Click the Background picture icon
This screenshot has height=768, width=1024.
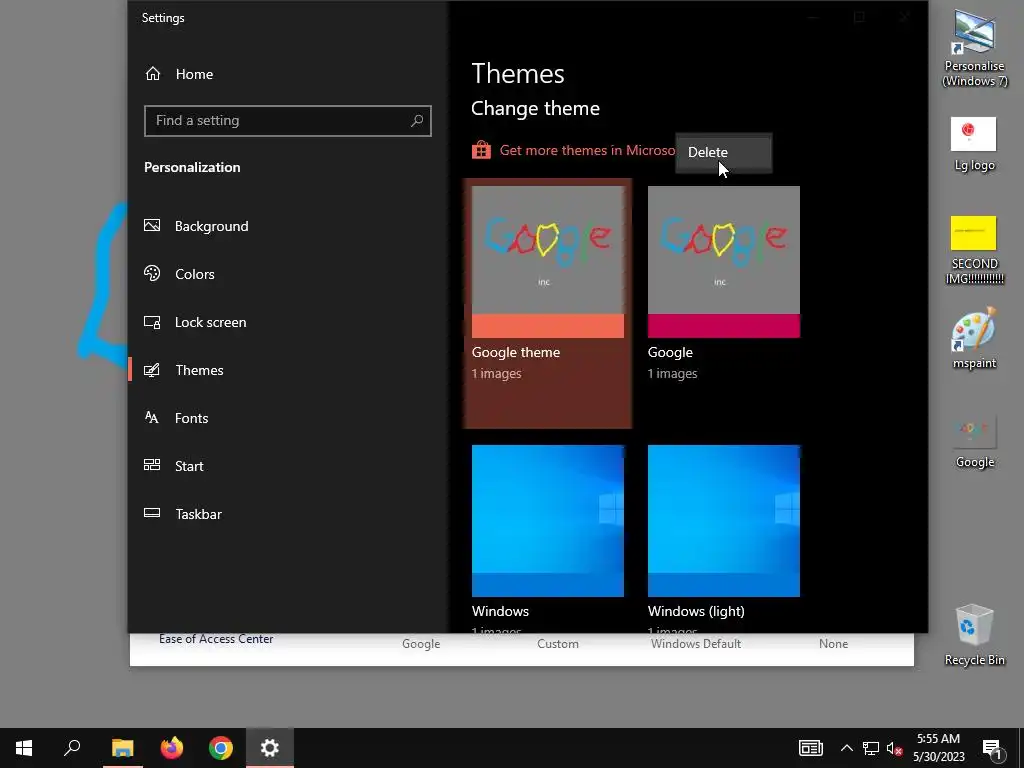pos(152,225)
